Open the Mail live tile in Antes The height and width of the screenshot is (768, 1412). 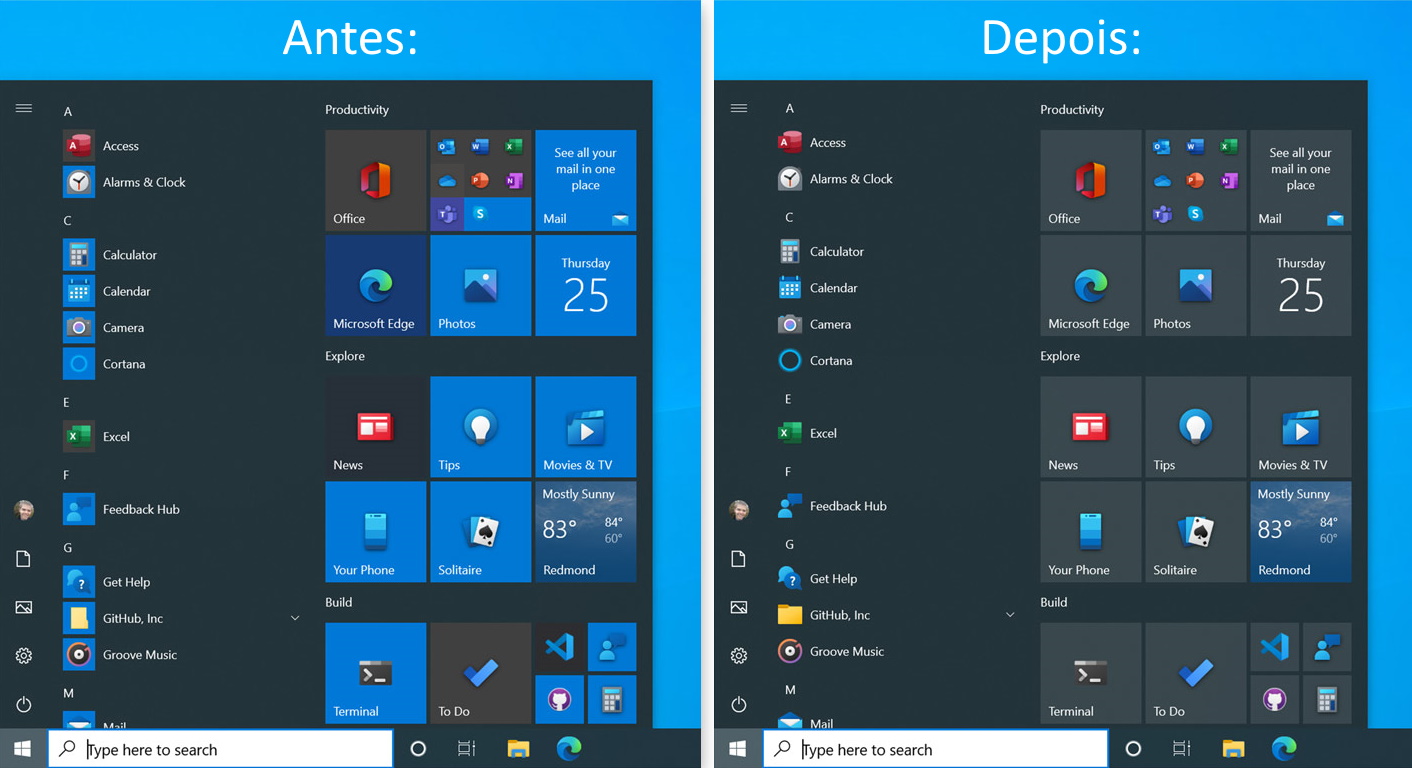586,181
